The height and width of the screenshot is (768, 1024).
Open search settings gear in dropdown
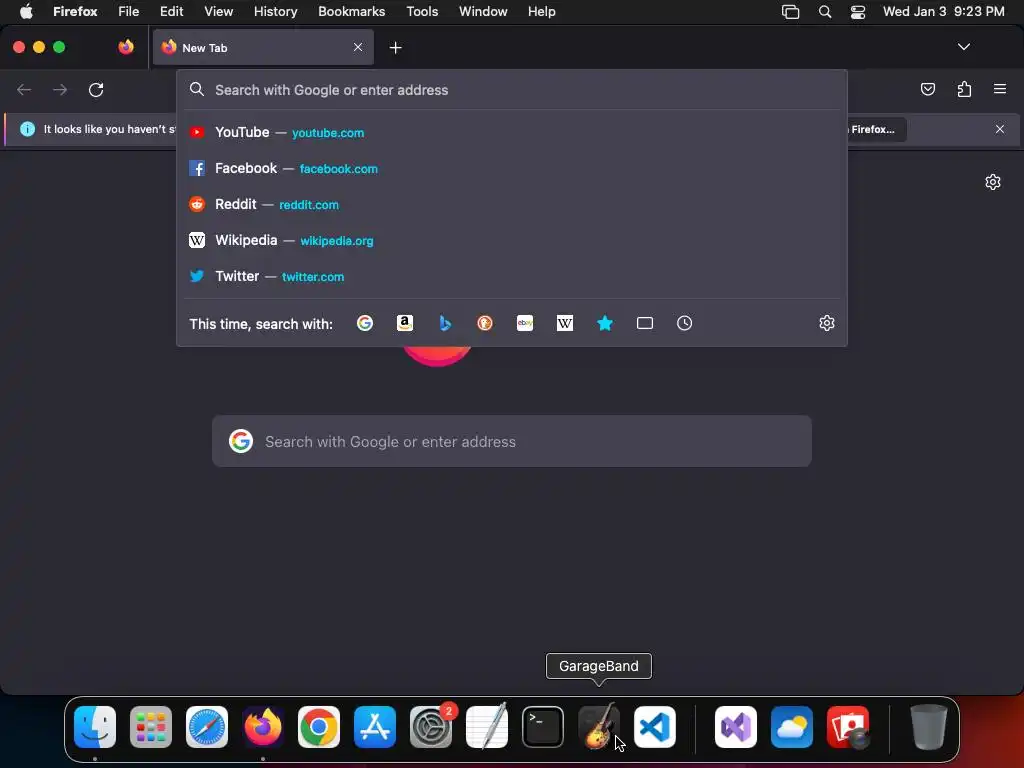pos(827,323)
